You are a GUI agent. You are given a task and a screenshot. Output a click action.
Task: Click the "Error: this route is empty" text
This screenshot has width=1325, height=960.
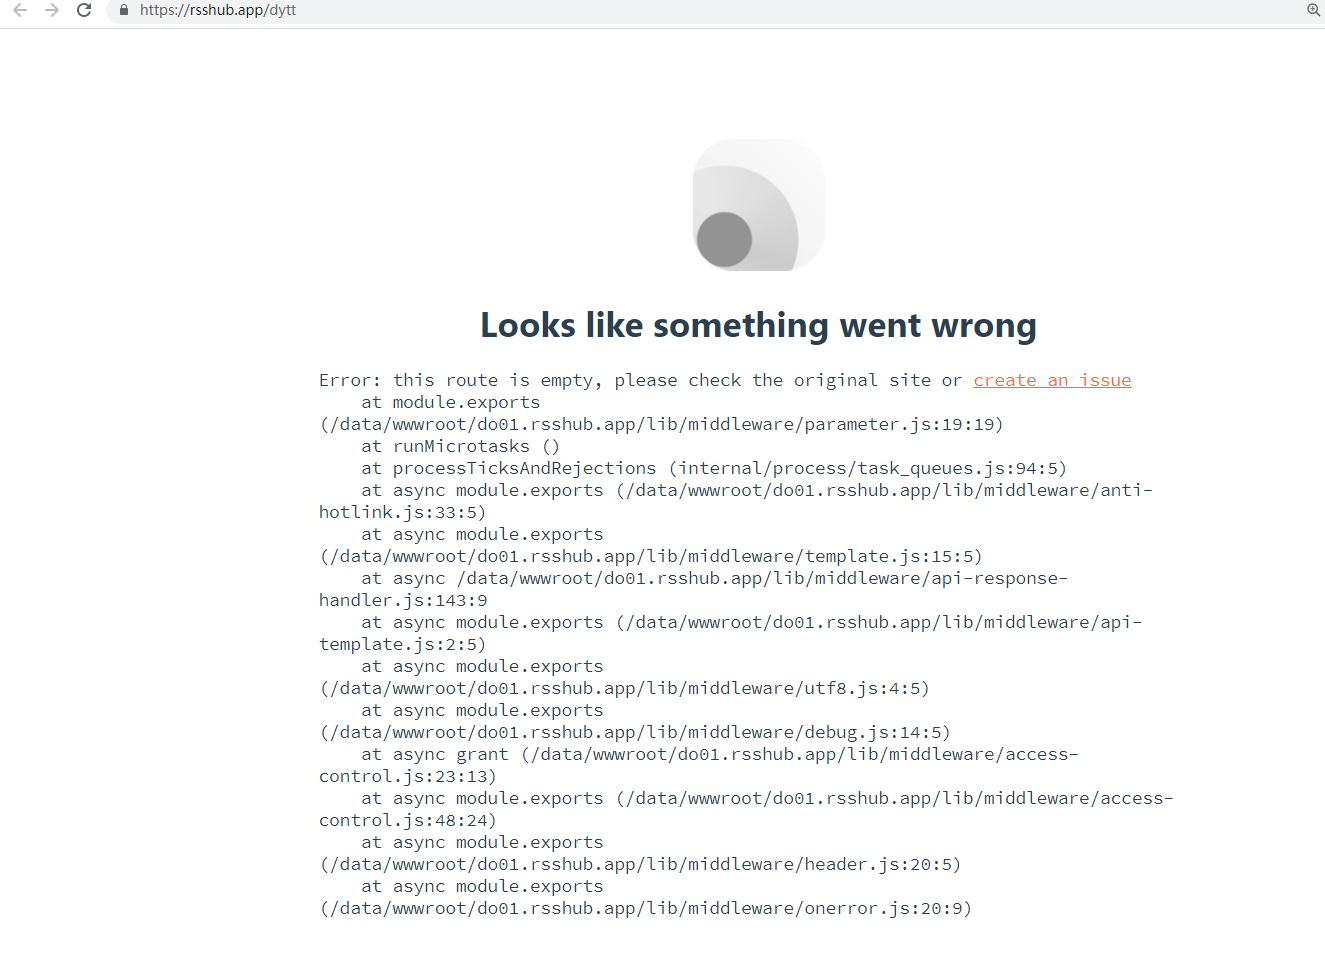(461, 380)
